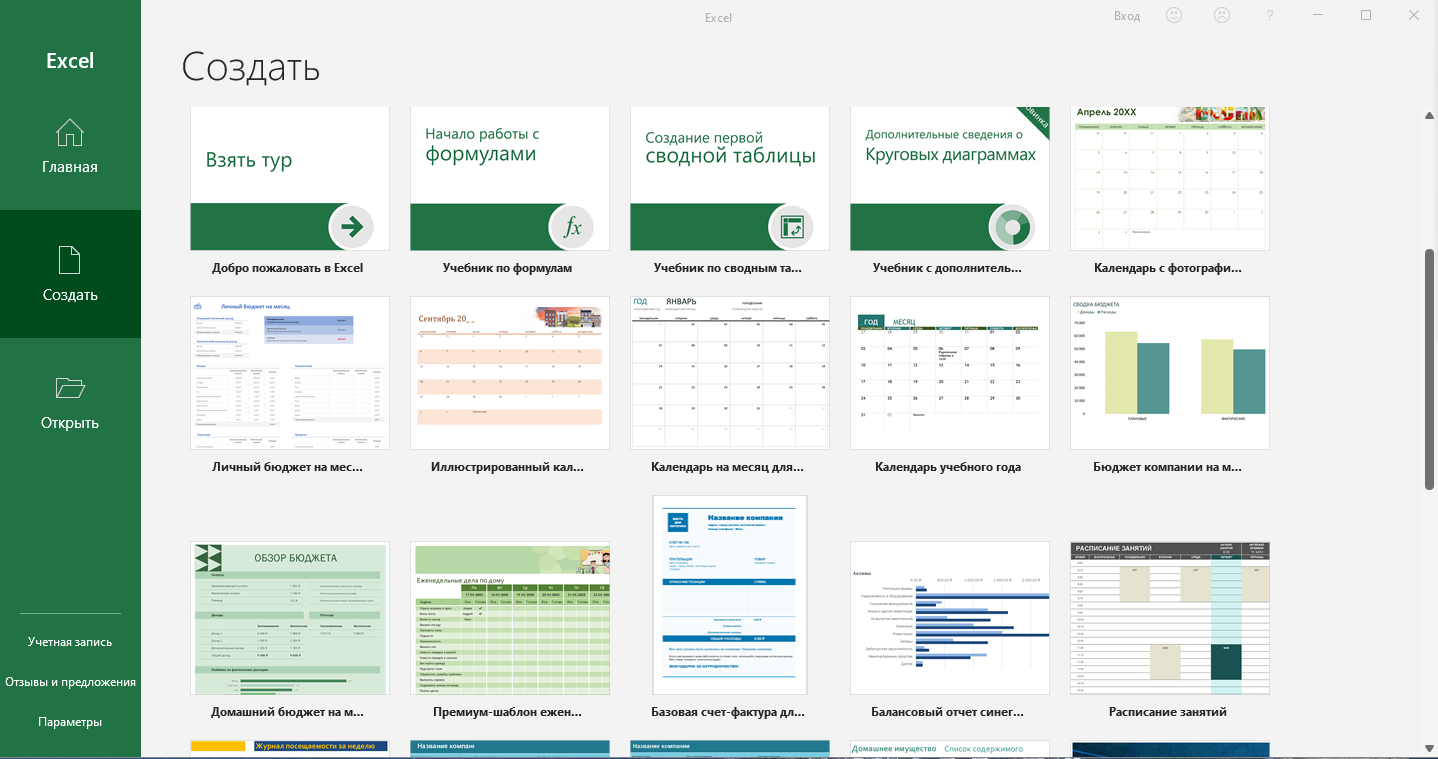
Task: Open the Личный бюджет на месяц template
Action: [289, 372]
